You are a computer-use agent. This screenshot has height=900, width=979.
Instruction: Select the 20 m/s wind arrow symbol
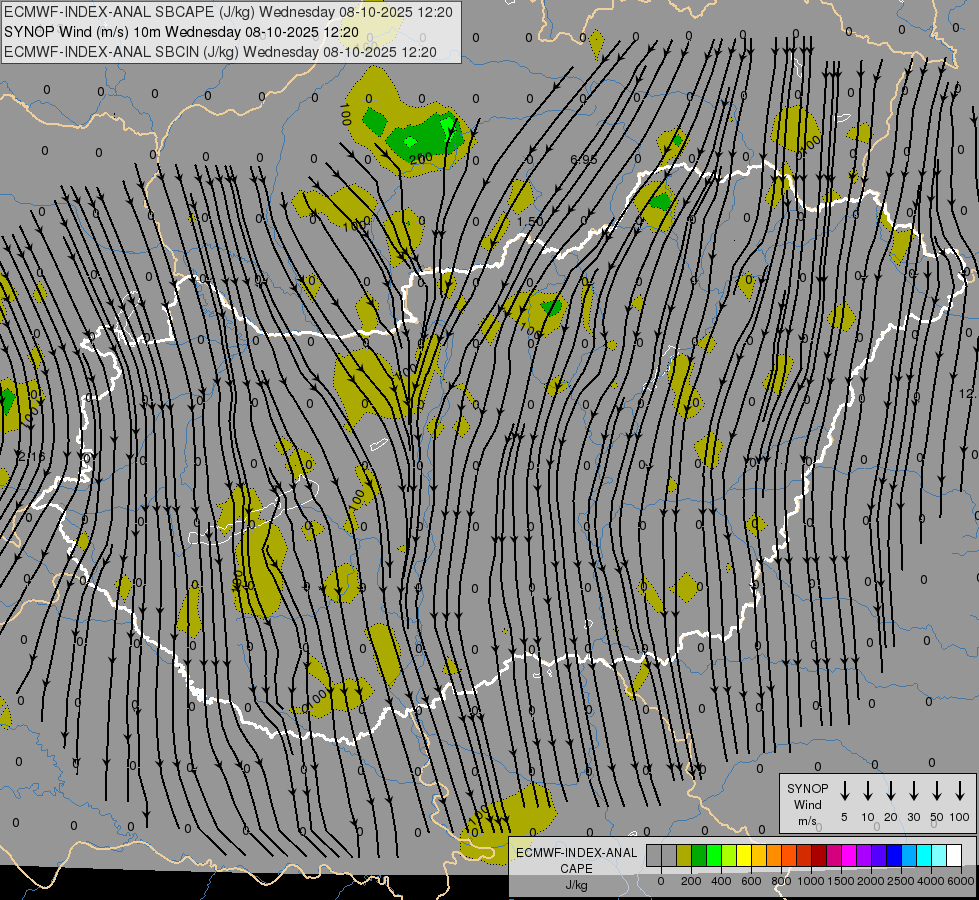point(891,791)
